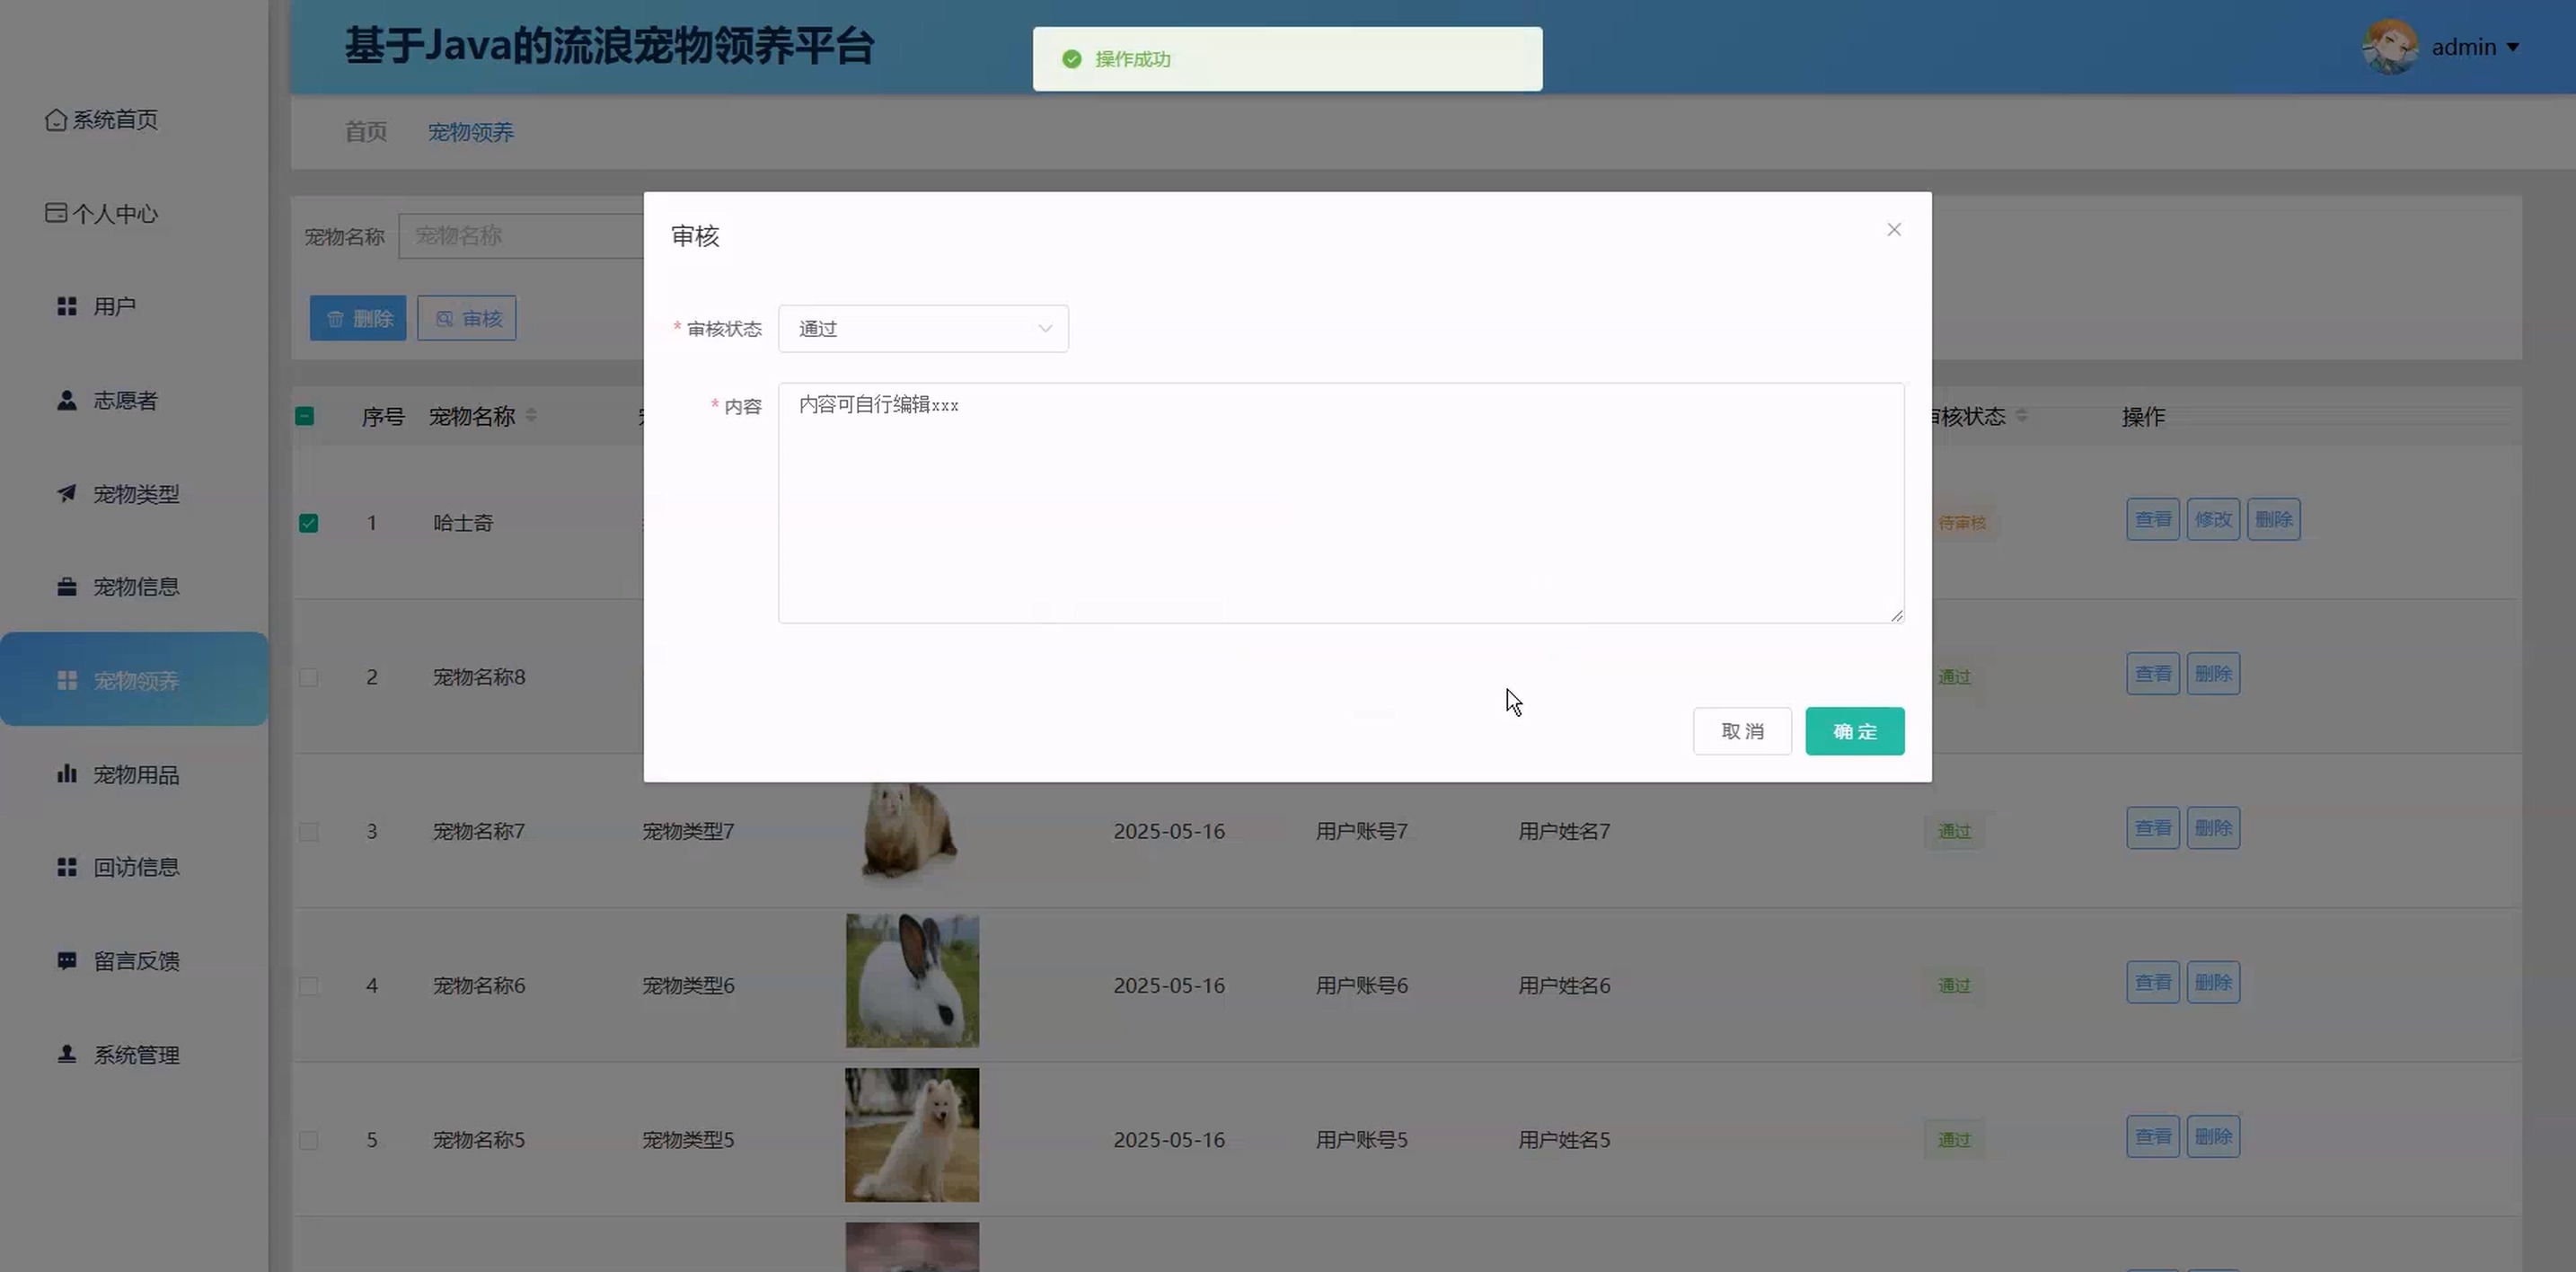Sort by the 宠物名称 column arrows
This screenshot has width=2576, height=1272.
pos(531,416)
